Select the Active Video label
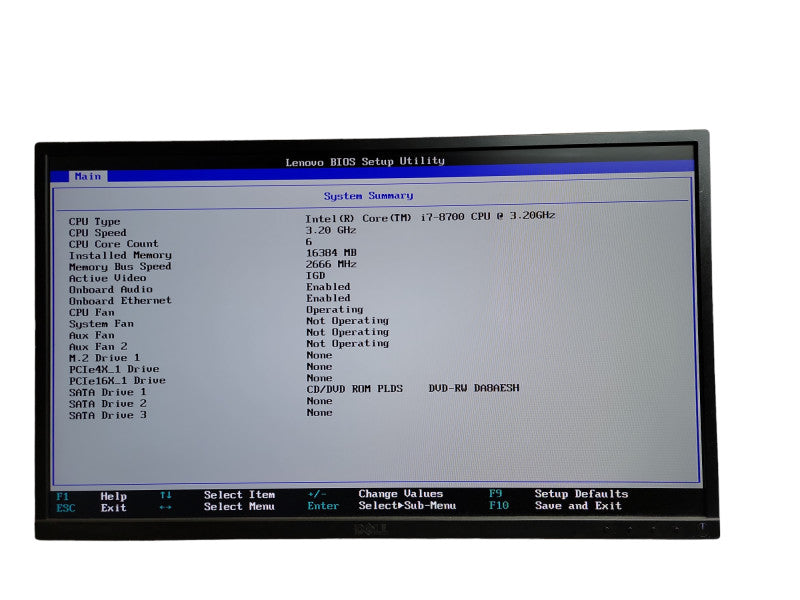 [x=108, y=278]
